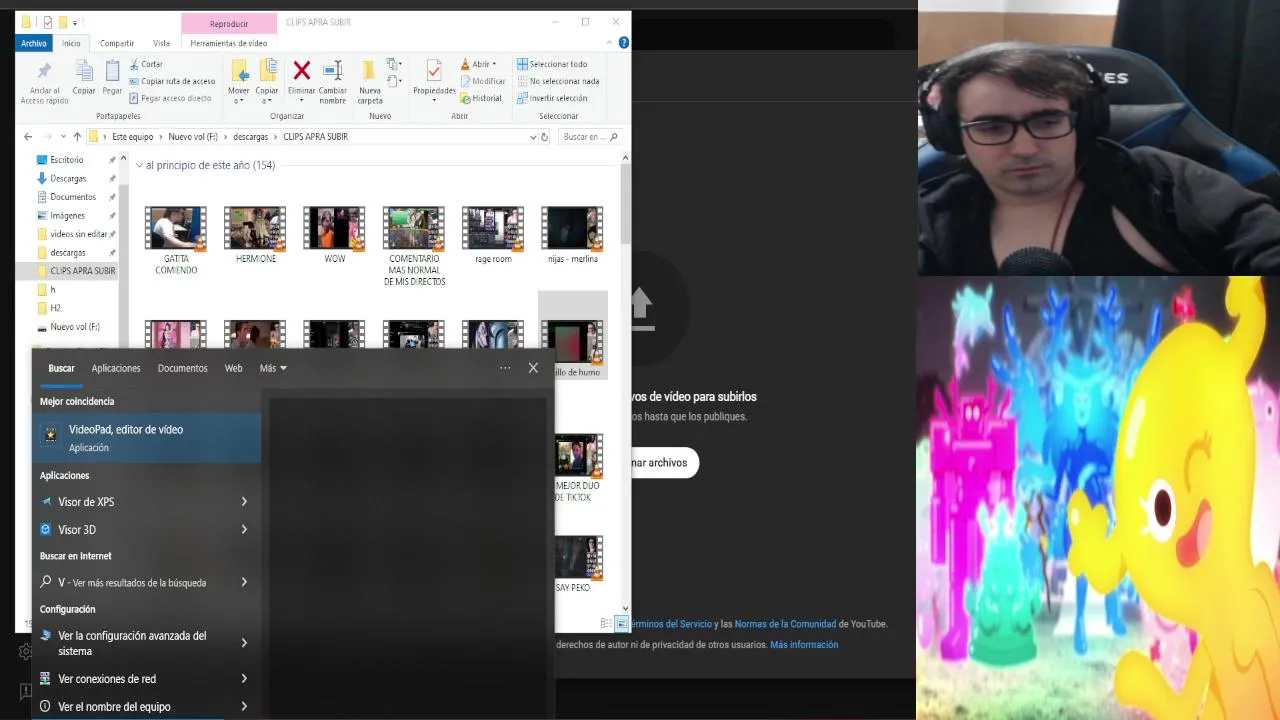Click the Cambiar nombre icon
Viewport: 1280px width, 720px height.
[x=332, y=71]
